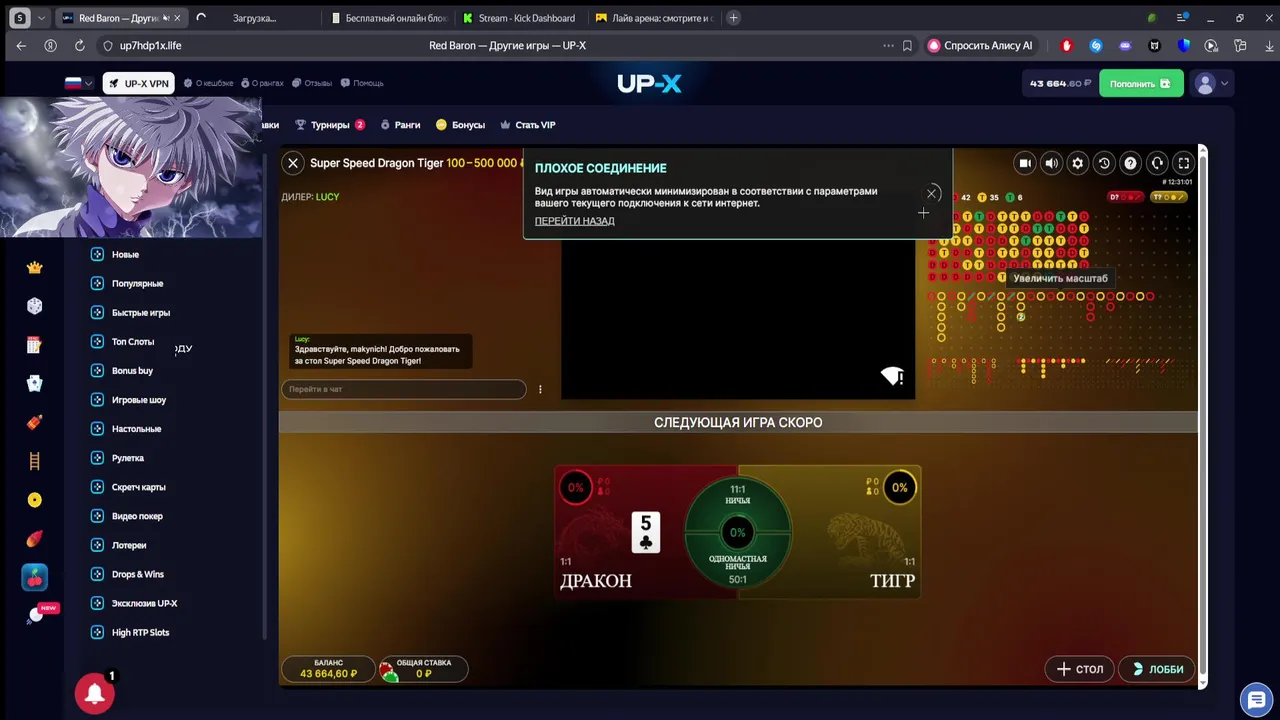Select the Рулетка category
Screen dimensions: 1280x720
pyautogui.click(x=128, y=458)
